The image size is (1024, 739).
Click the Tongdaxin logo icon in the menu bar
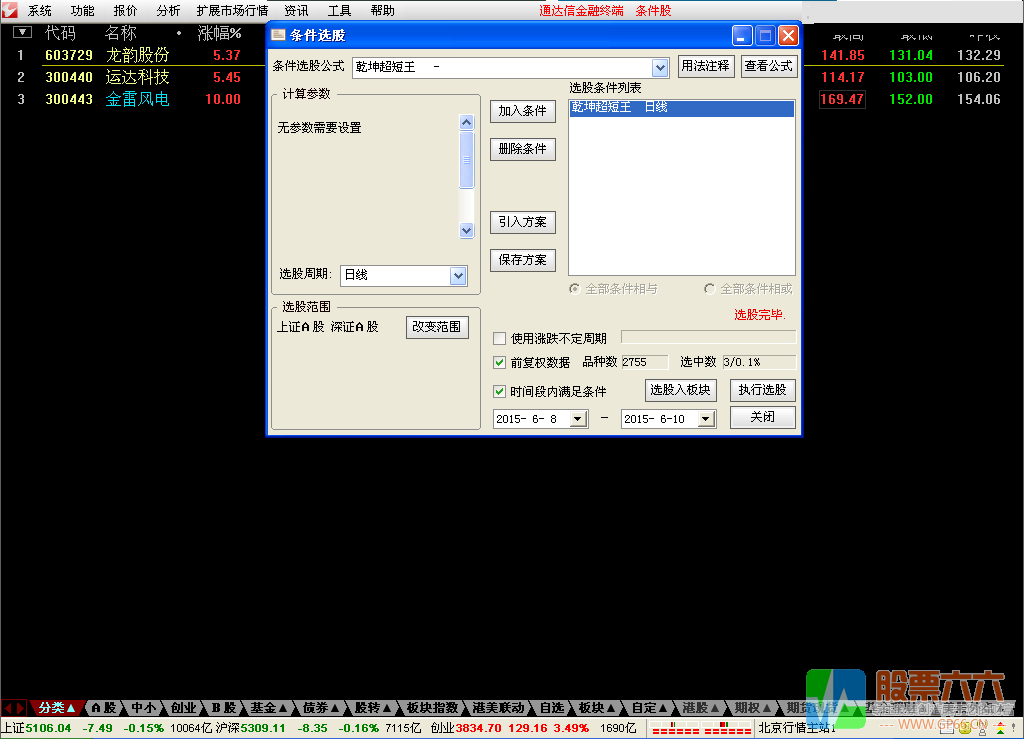[9, 10]
